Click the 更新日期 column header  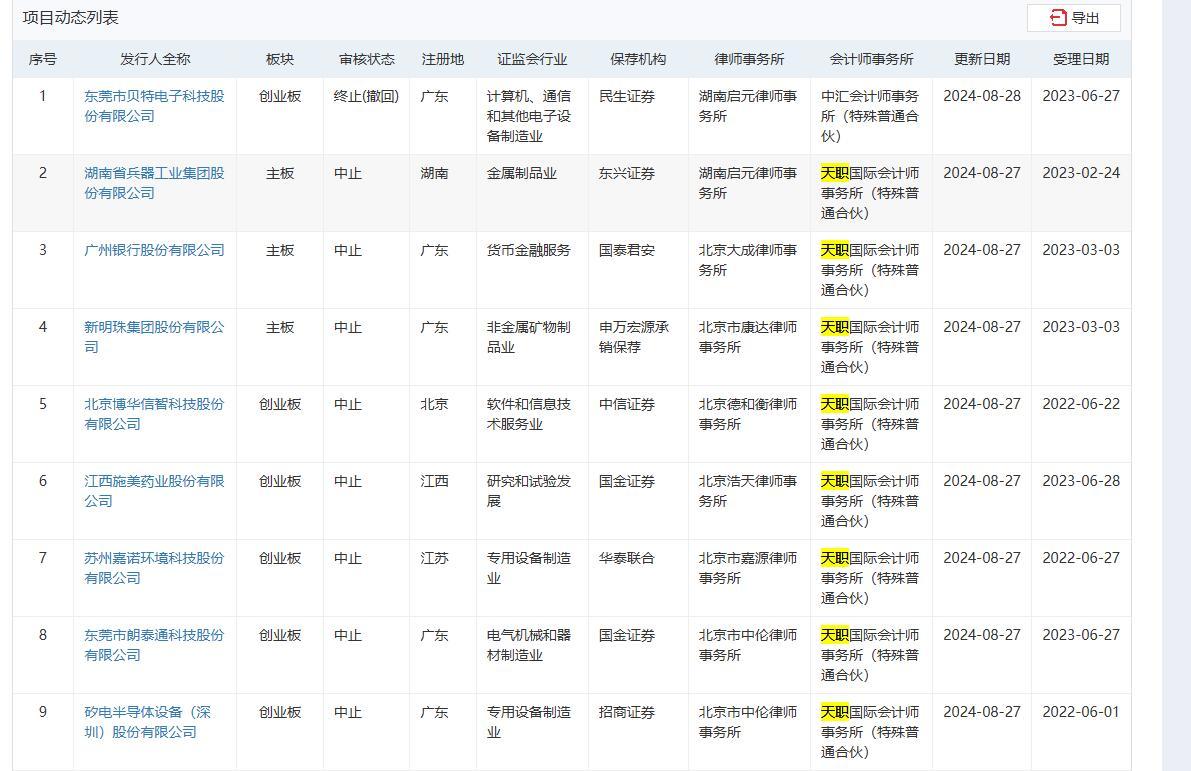click(x=982, y=59)
